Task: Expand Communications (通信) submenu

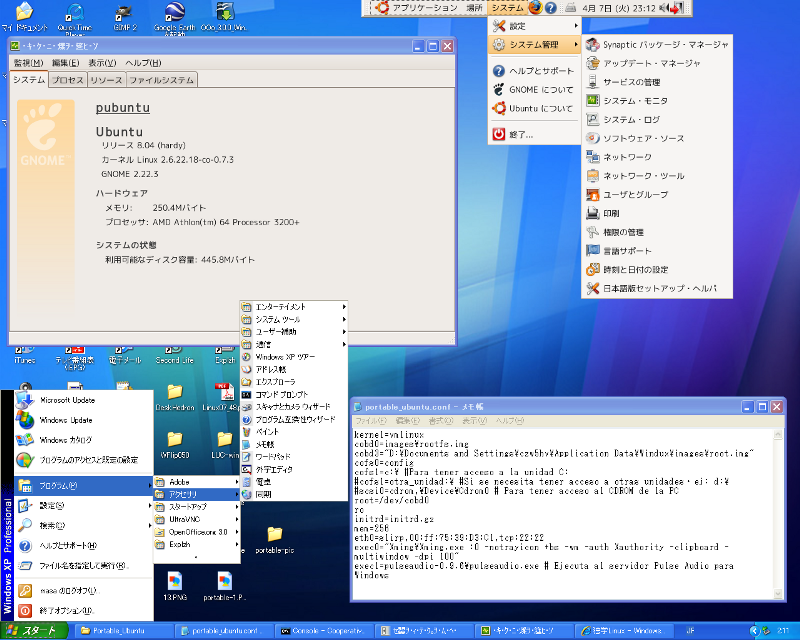Action: [294, 344]
